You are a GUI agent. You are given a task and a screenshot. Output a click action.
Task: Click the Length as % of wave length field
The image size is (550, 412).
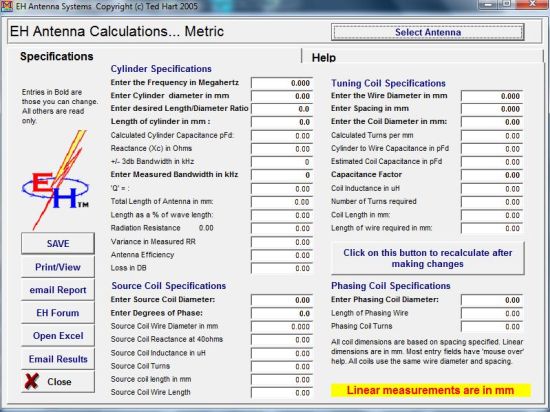click(282, 215)
